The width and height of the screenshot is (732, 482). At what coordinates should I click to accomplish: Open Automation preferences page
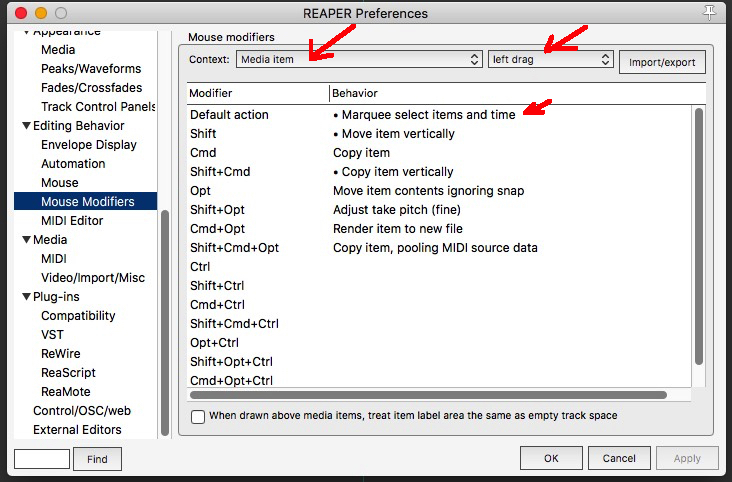point(73,164)
